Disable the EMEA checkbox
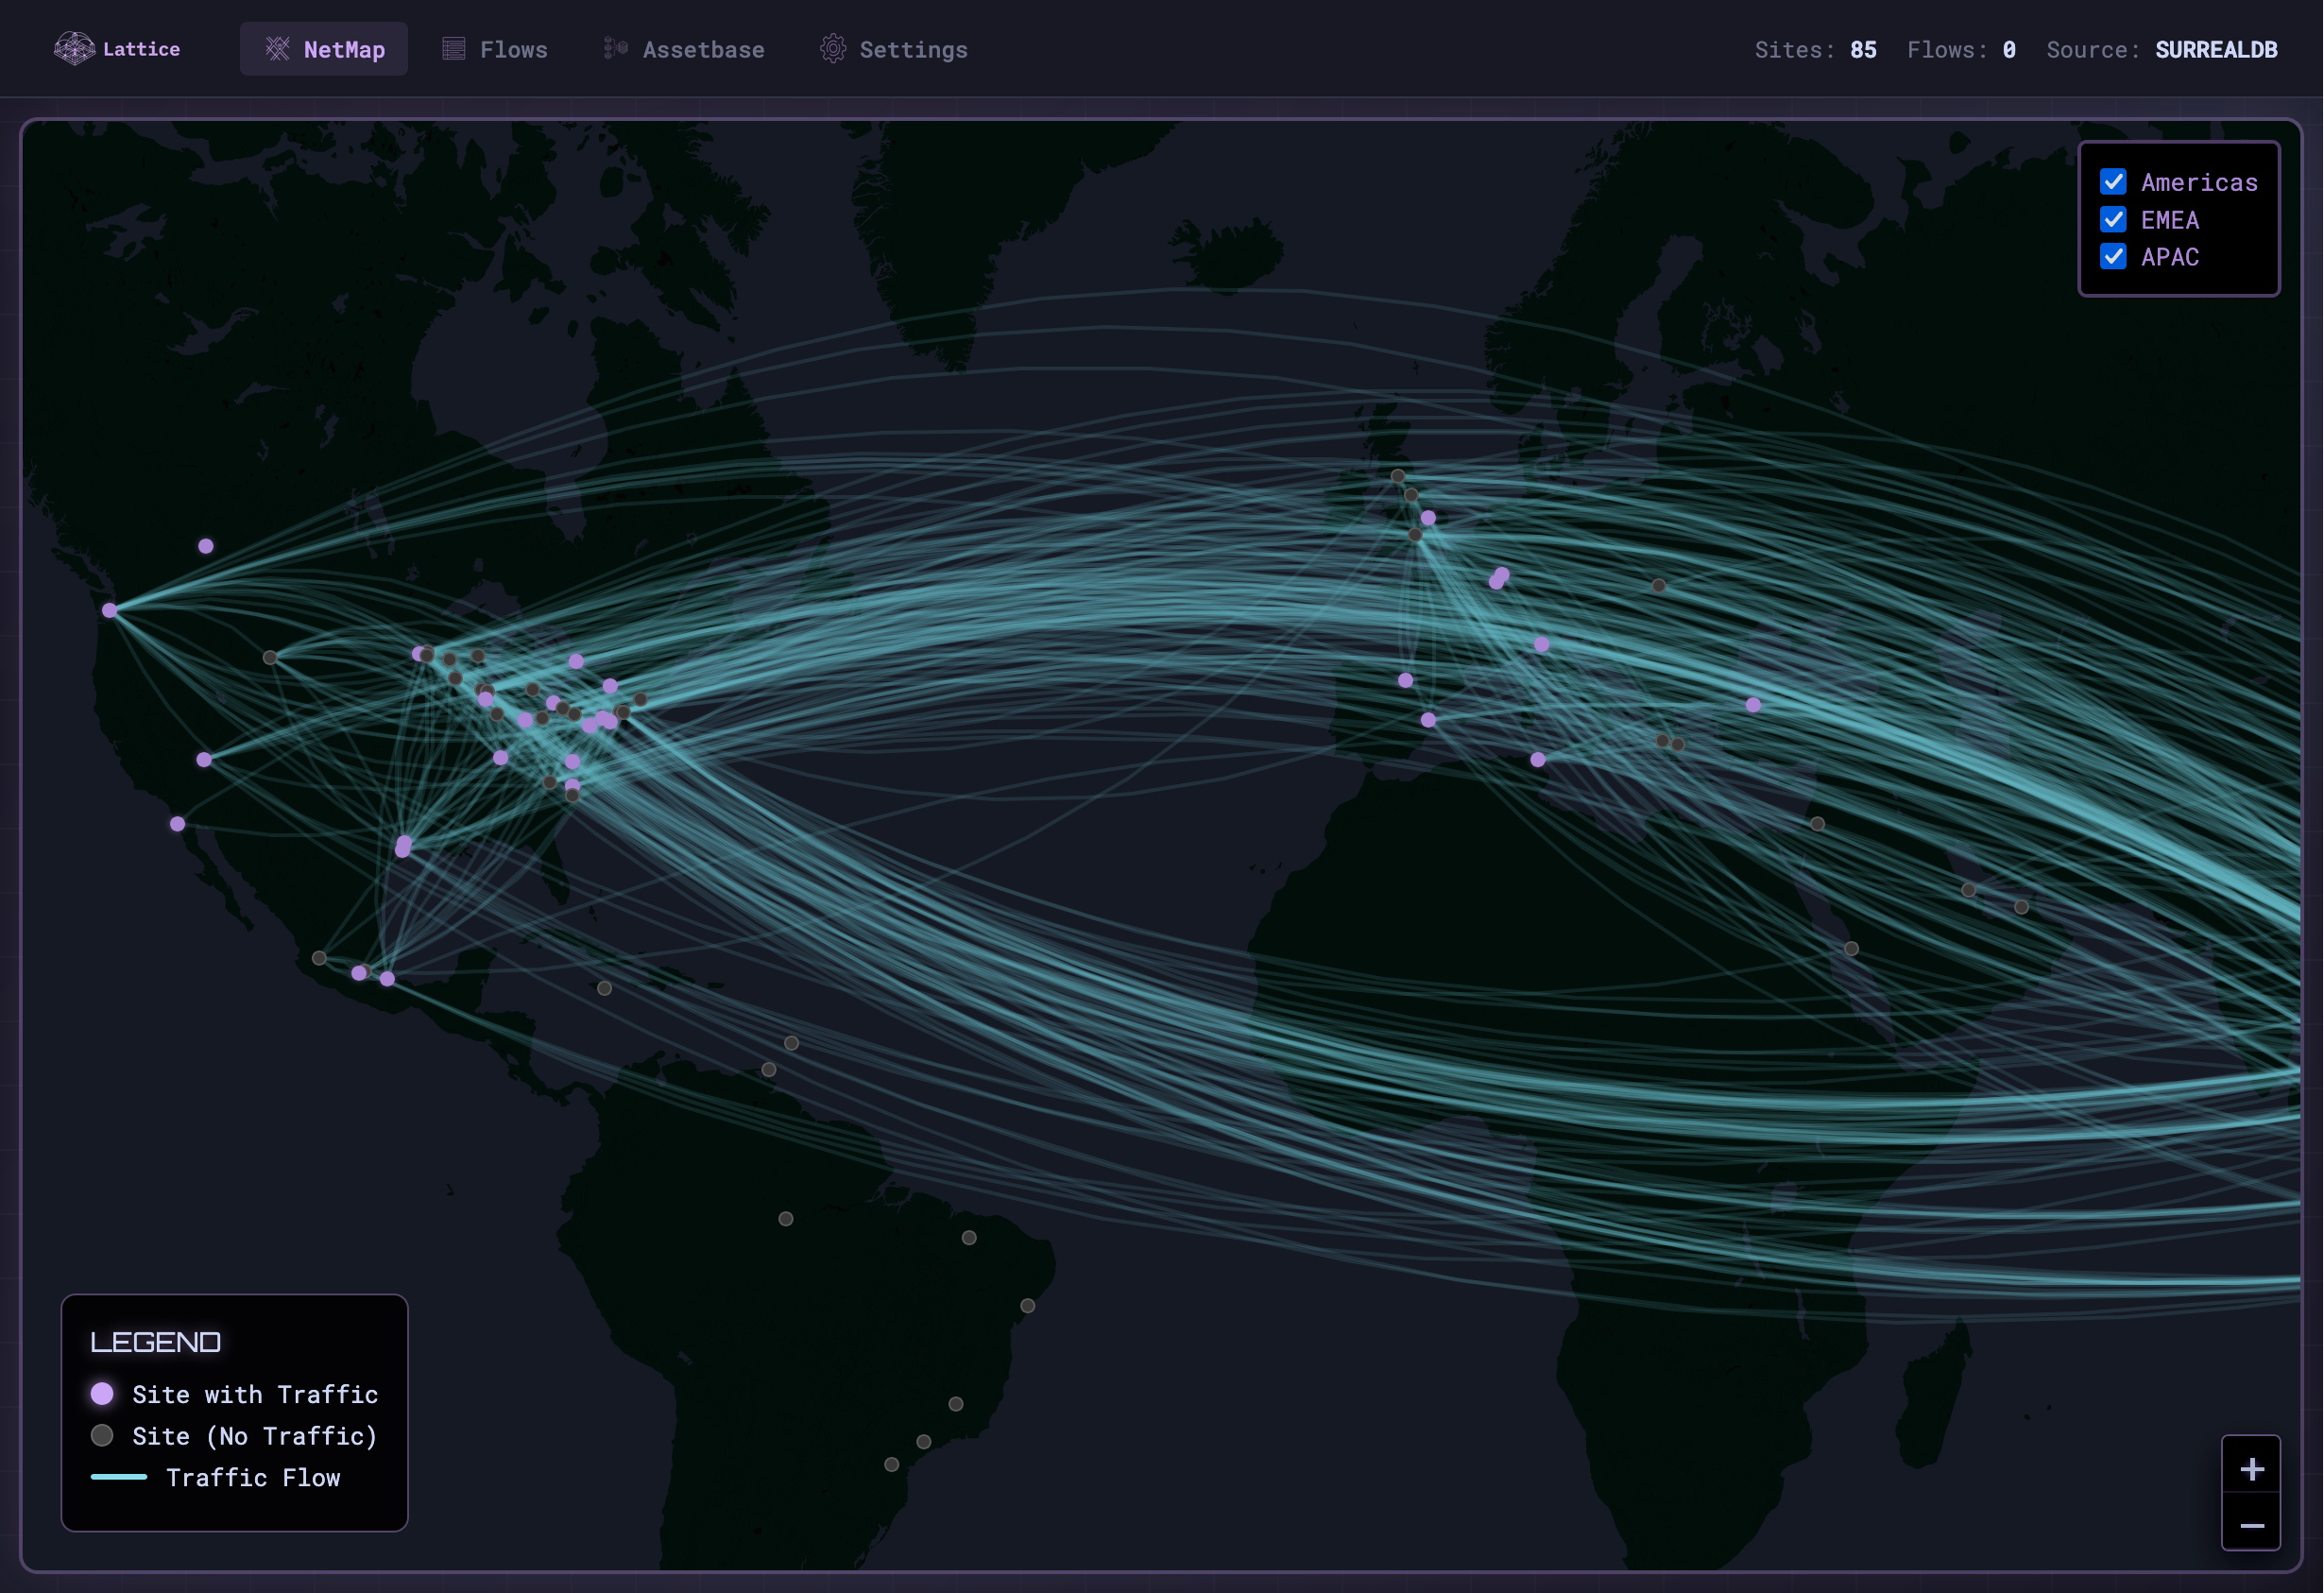This screenshot has width=2324, height=1593. point(2113,219)
